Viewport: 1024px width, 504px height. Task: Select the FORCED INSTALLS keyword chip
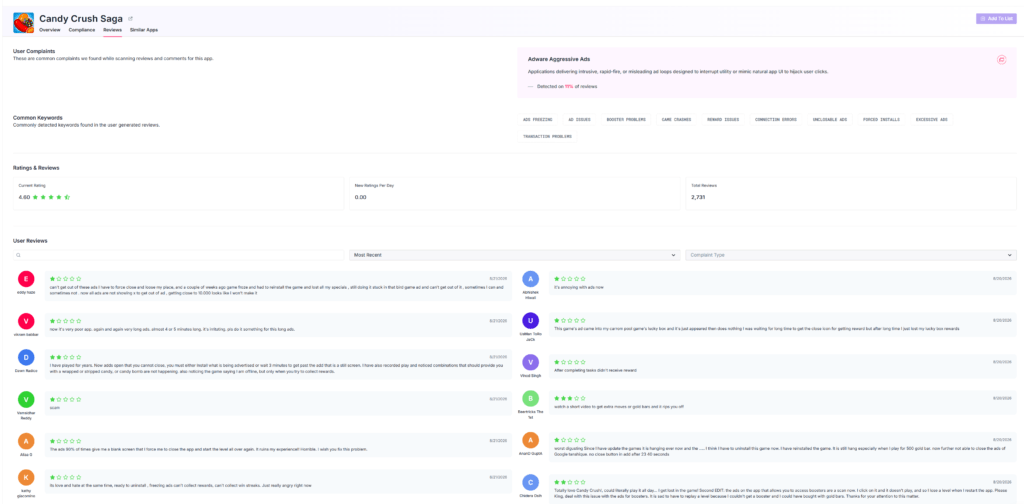pyautogui.click(x=881, y=120)
